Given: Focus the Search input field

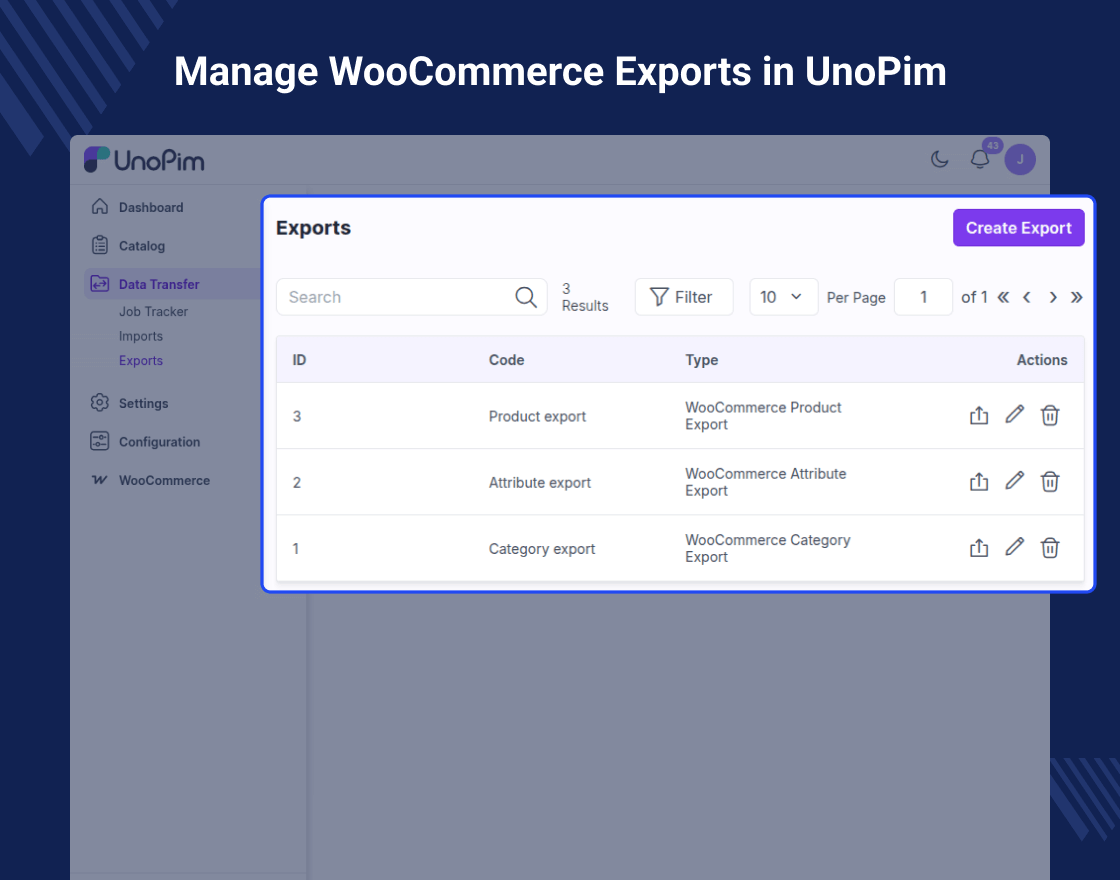Looking at the screenshot, I should [x=411, y=297].
